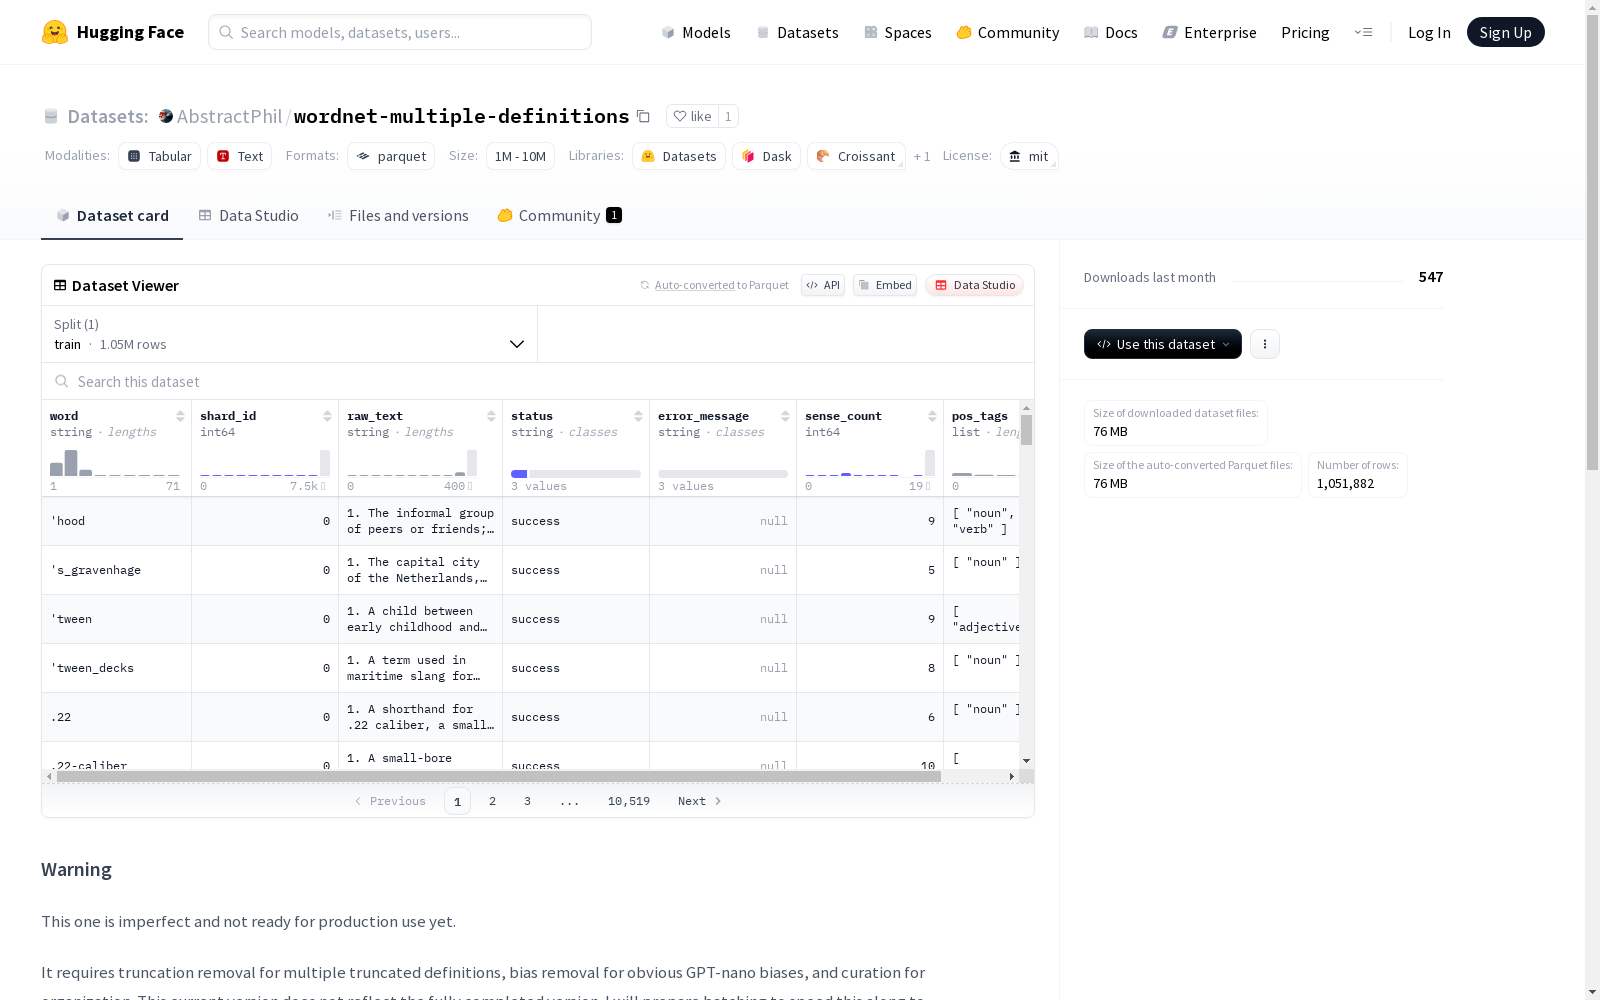The height and width of the screenshot is (1000, 1600).
Task: Filter by the Text modality tag
Action: point(240,156)
